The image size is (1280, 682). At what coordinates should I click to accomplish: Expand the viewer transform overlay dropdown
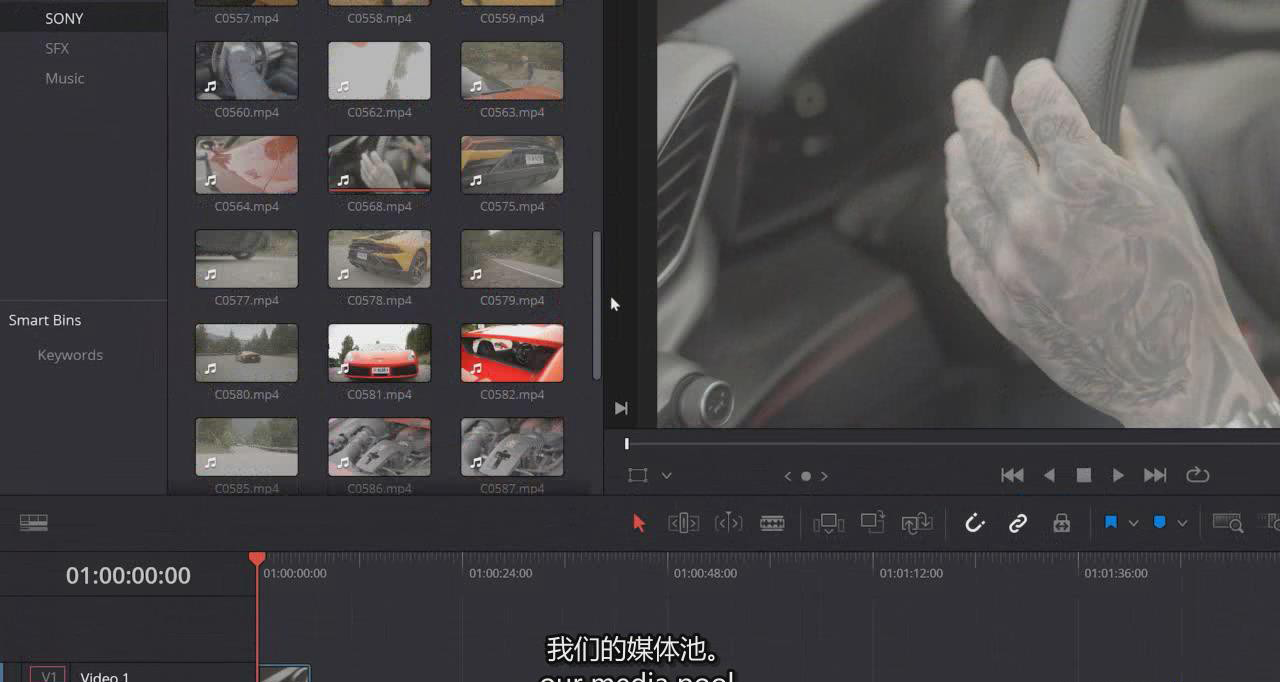[667, 476]
